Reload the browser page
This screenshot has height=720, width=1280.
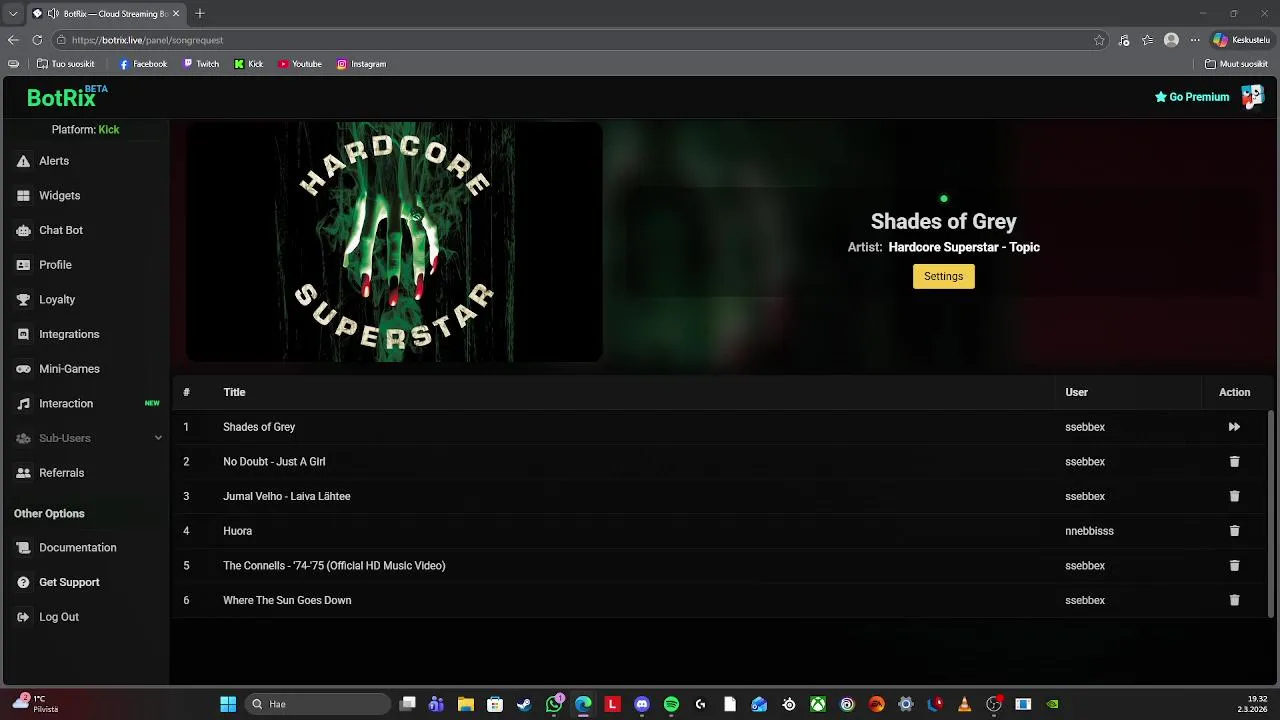coord(37,40)
